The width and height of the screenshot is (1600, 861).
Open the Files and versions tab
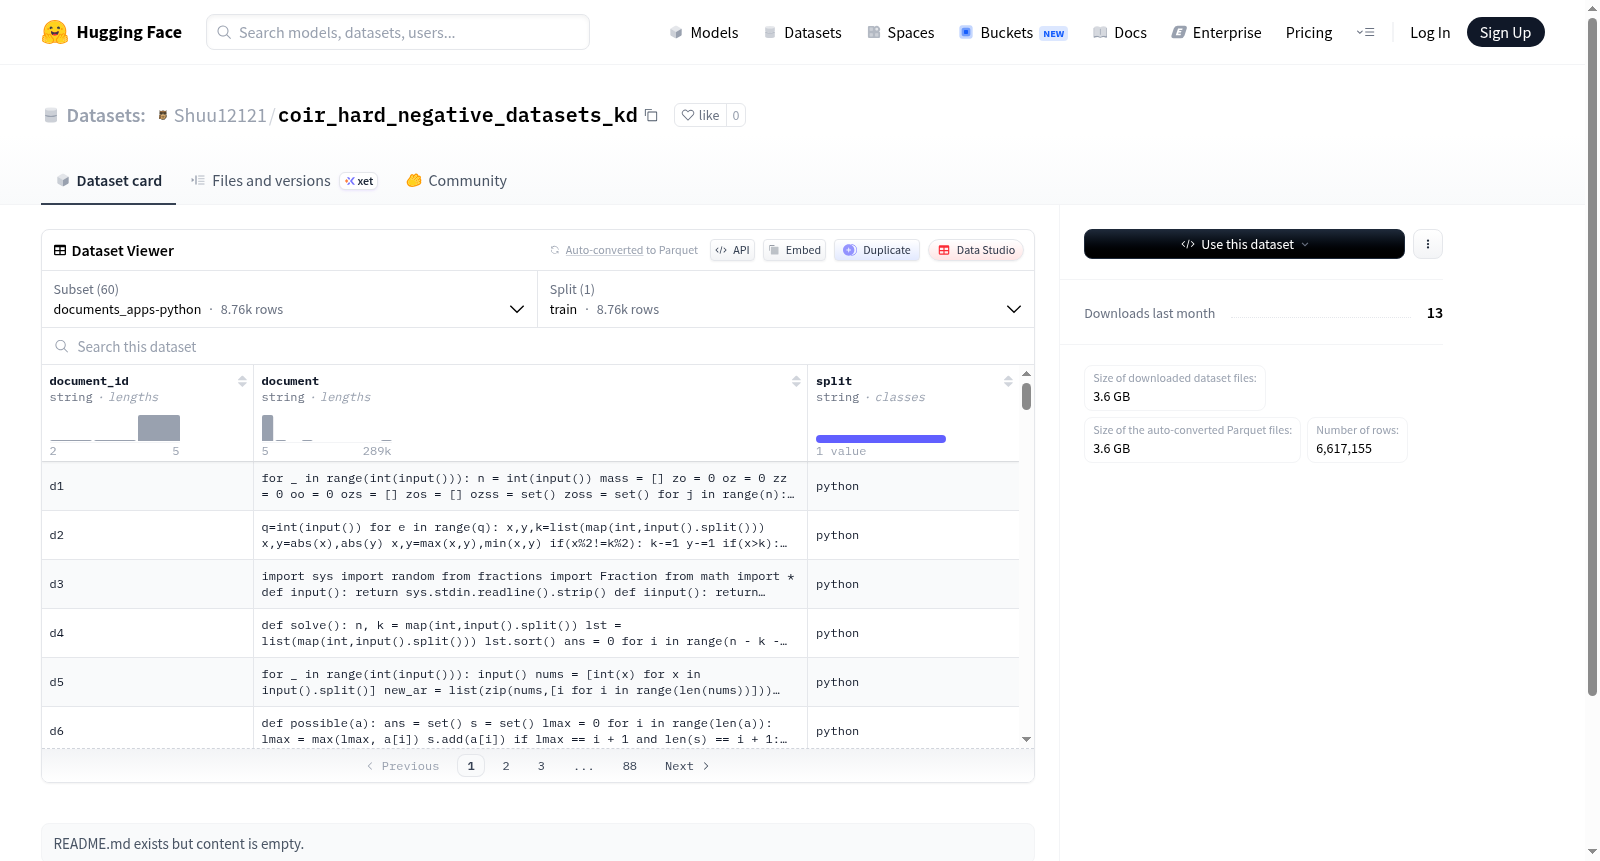284,181
